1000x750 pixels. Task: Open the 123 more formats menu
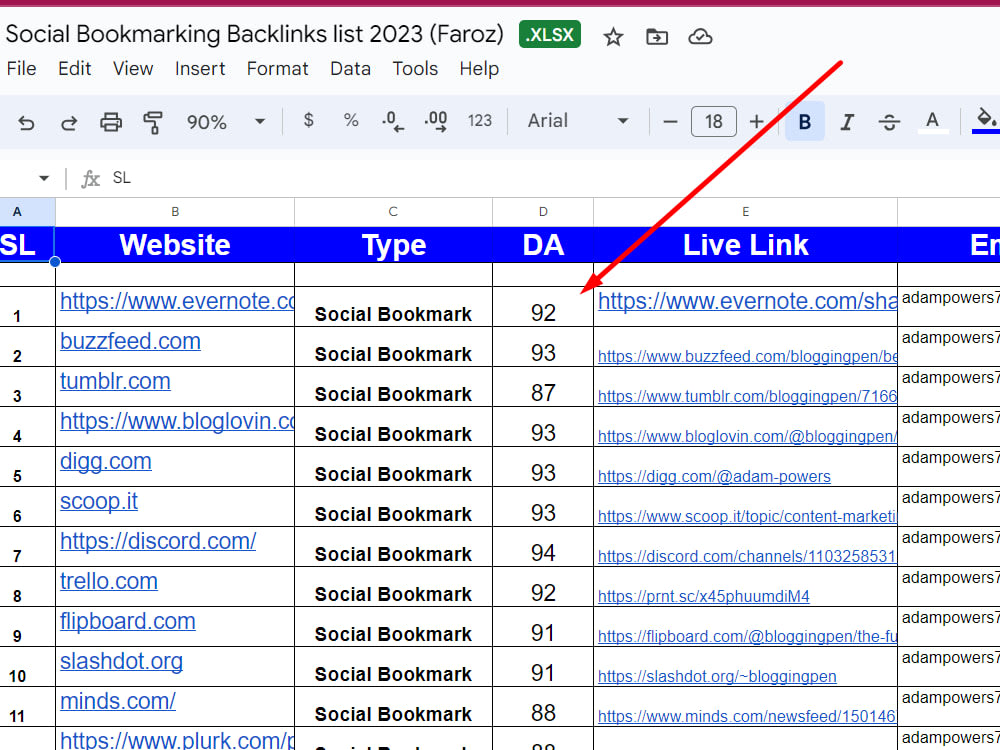tap(480, 121)
